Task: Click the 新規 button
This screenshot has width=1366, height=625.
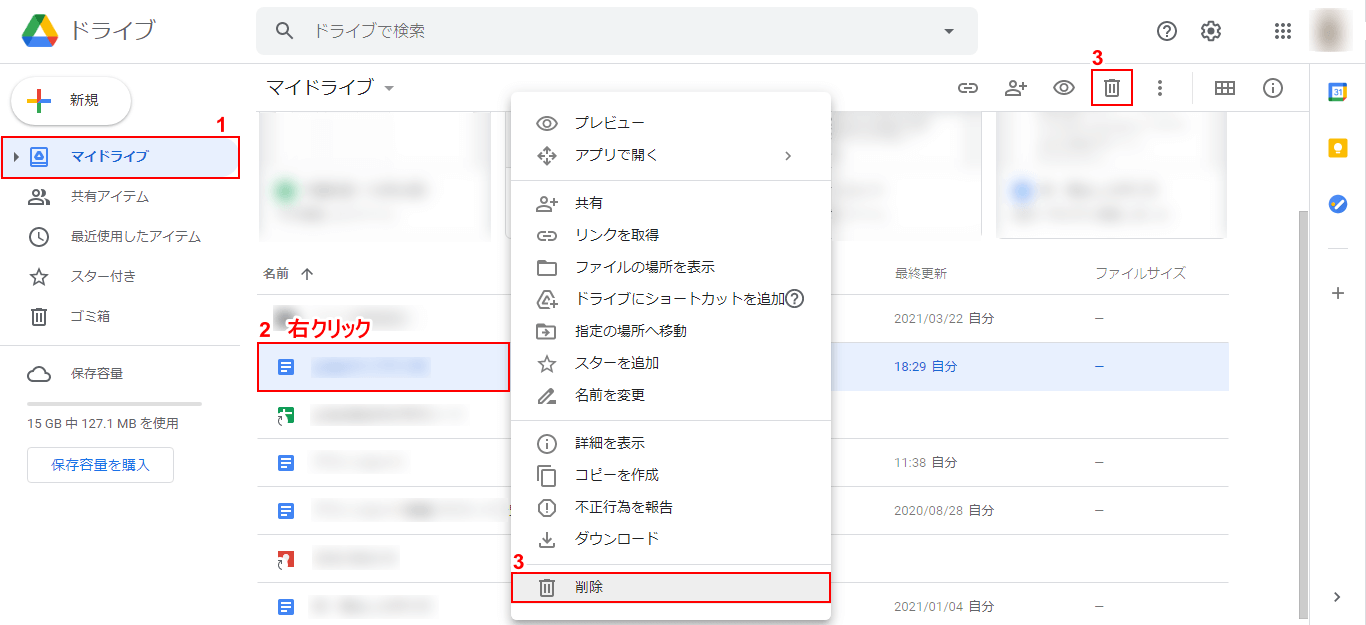Action: 71,101
